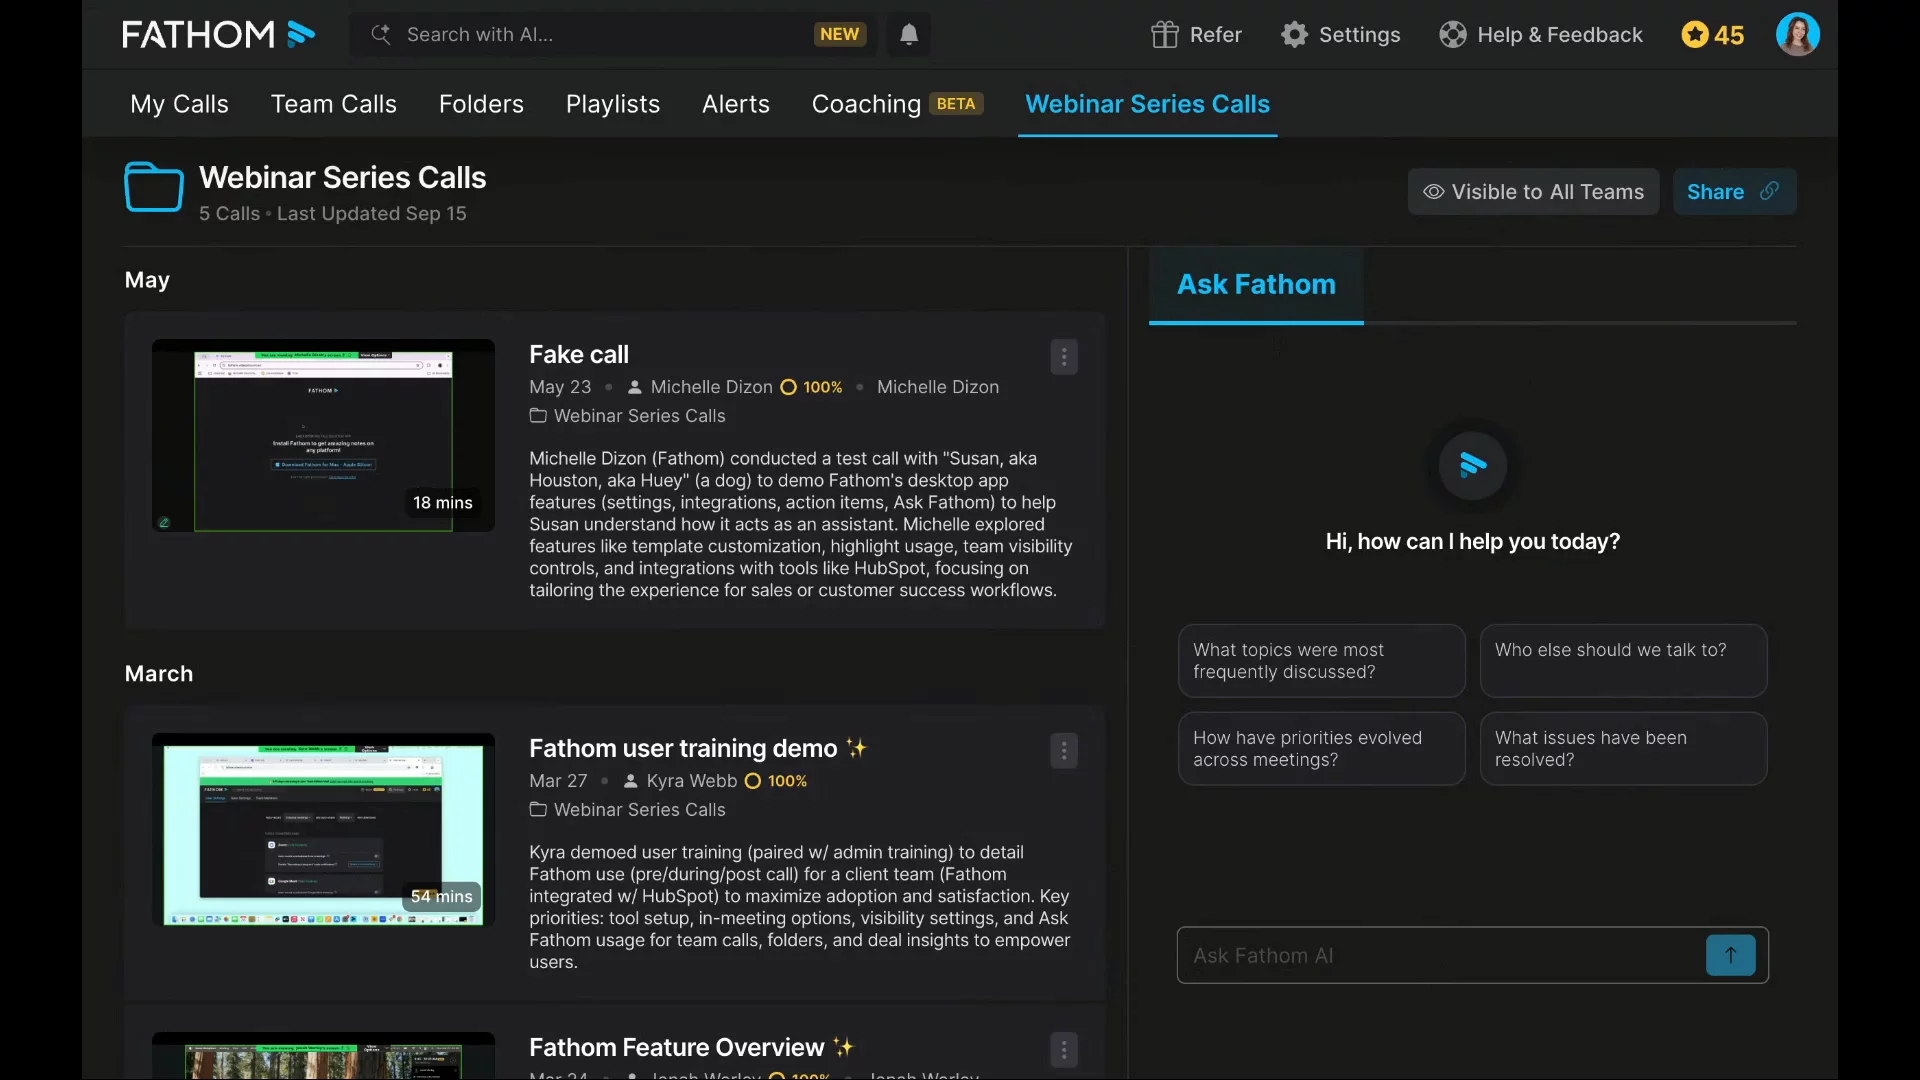
Task: Click Webinar Series Calls folder link under Fake call
Action: [639, 416]
